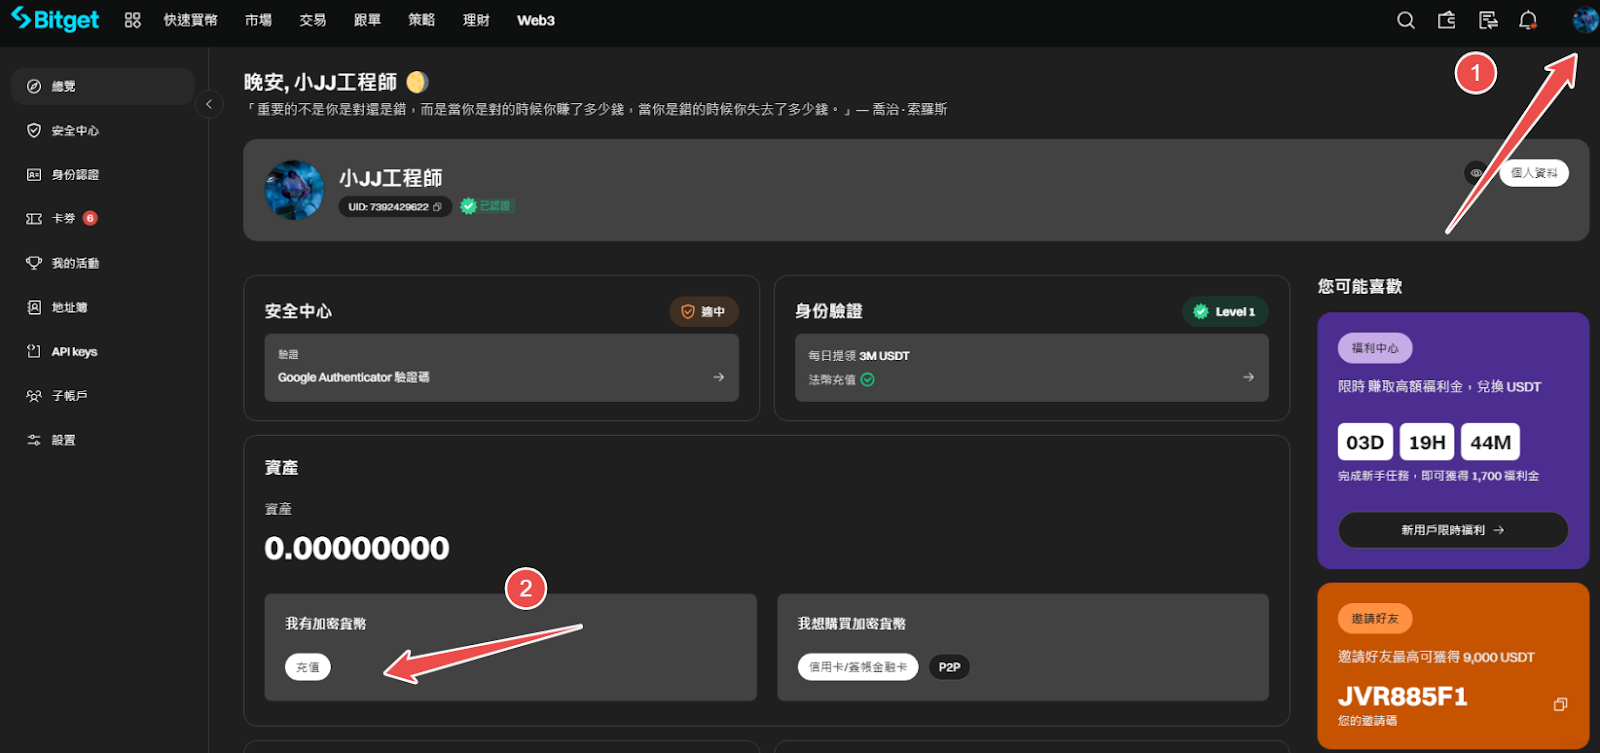Open 策略 in the top navigation

coord(422,20)
